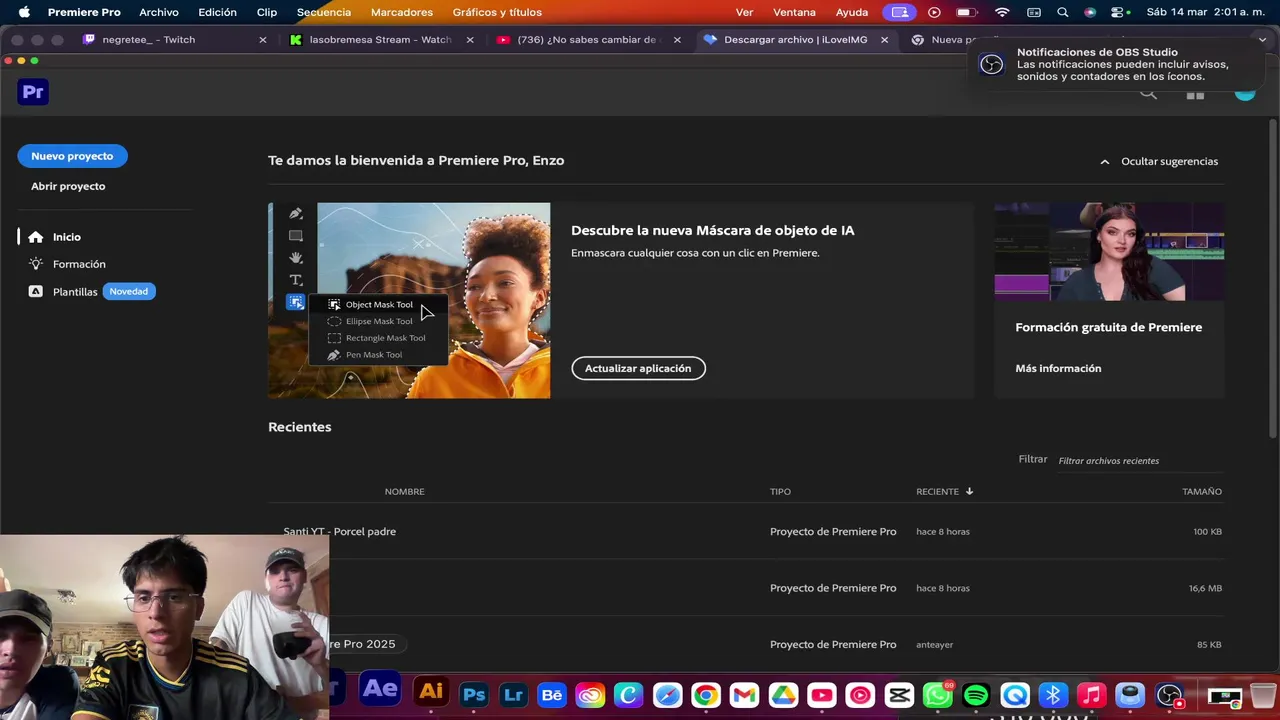This screenshot has width=1280, height=720.
Task: Launch Illustrator from the dock
Action: pos(431,692)
